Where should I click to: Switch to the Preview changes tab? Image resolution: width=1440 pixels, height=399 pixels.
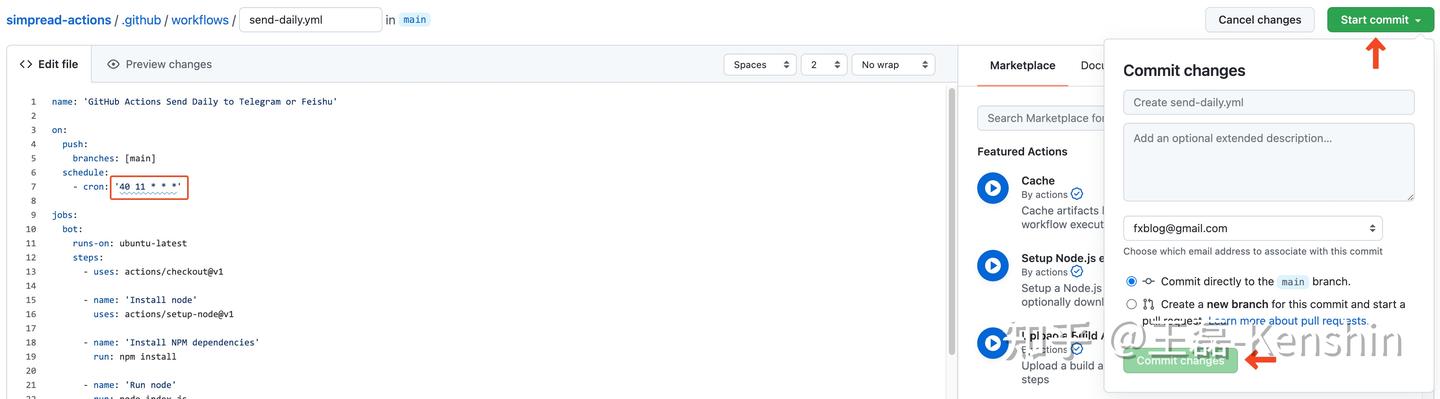pyautogui.click(x=159, y=64)
